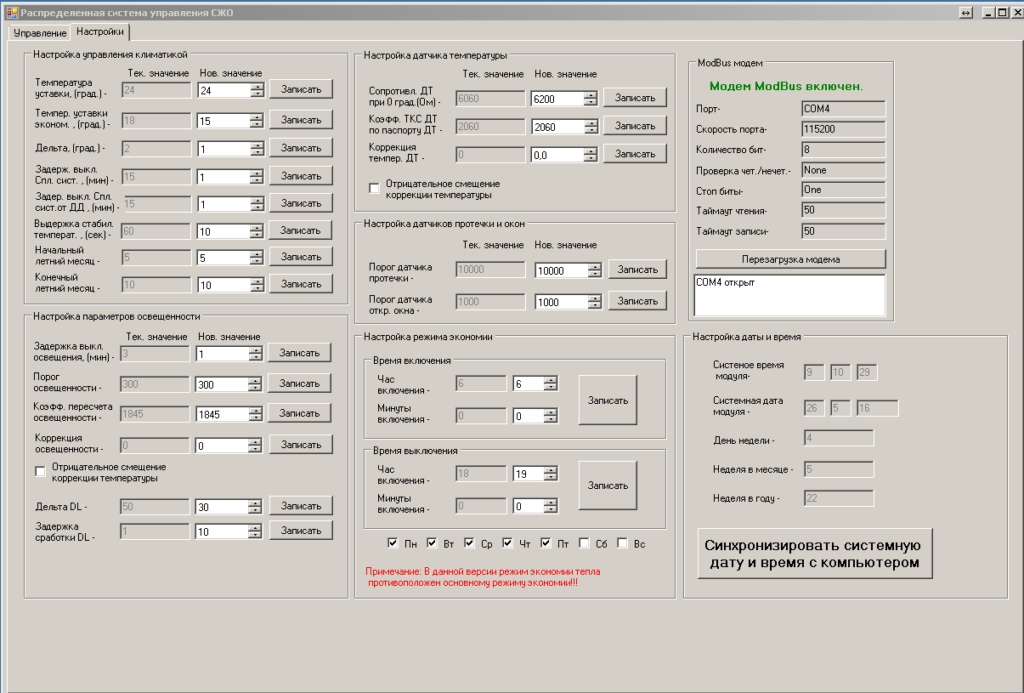Tick negative offset checkbox under Коррекция темпер. ДТ
The height and width of the screenshot is (693, 1024).
375,187
